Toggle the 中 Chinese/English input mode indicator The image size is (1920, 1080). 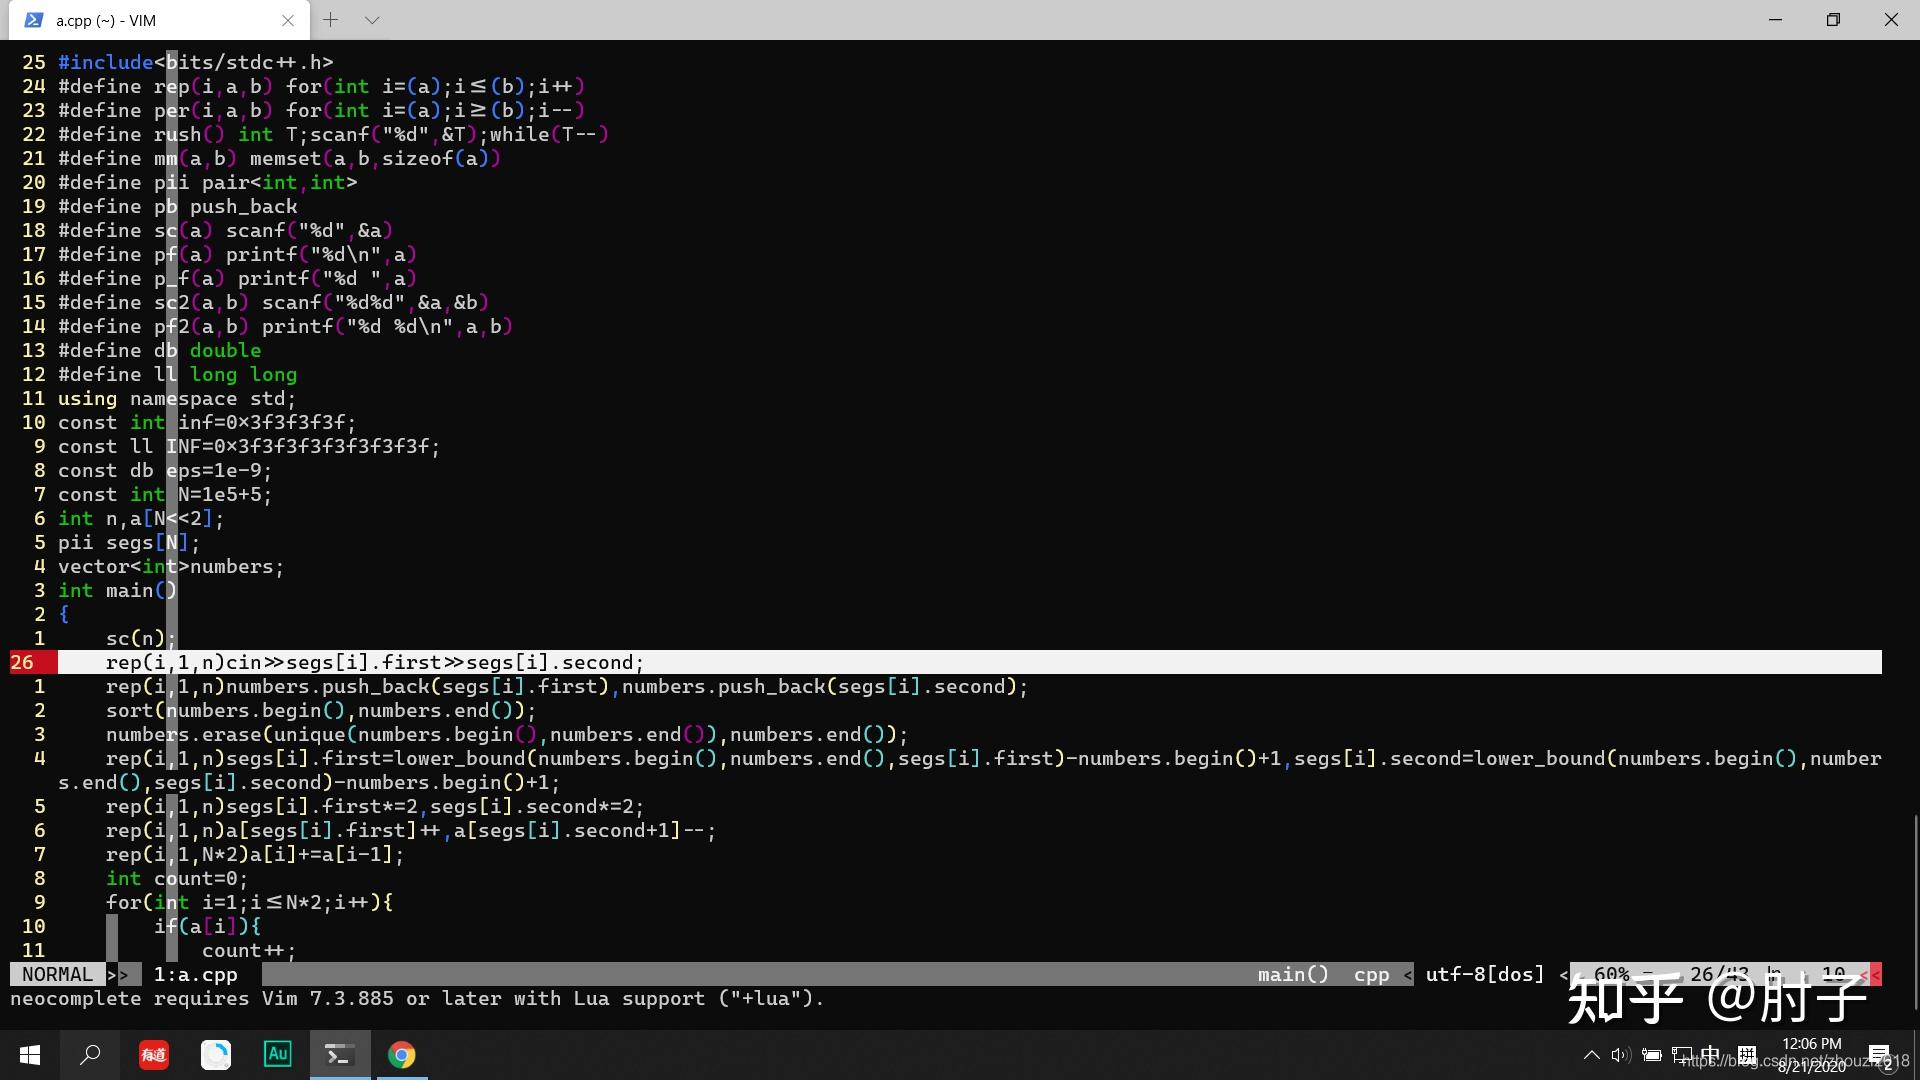click(1711, 1055)
